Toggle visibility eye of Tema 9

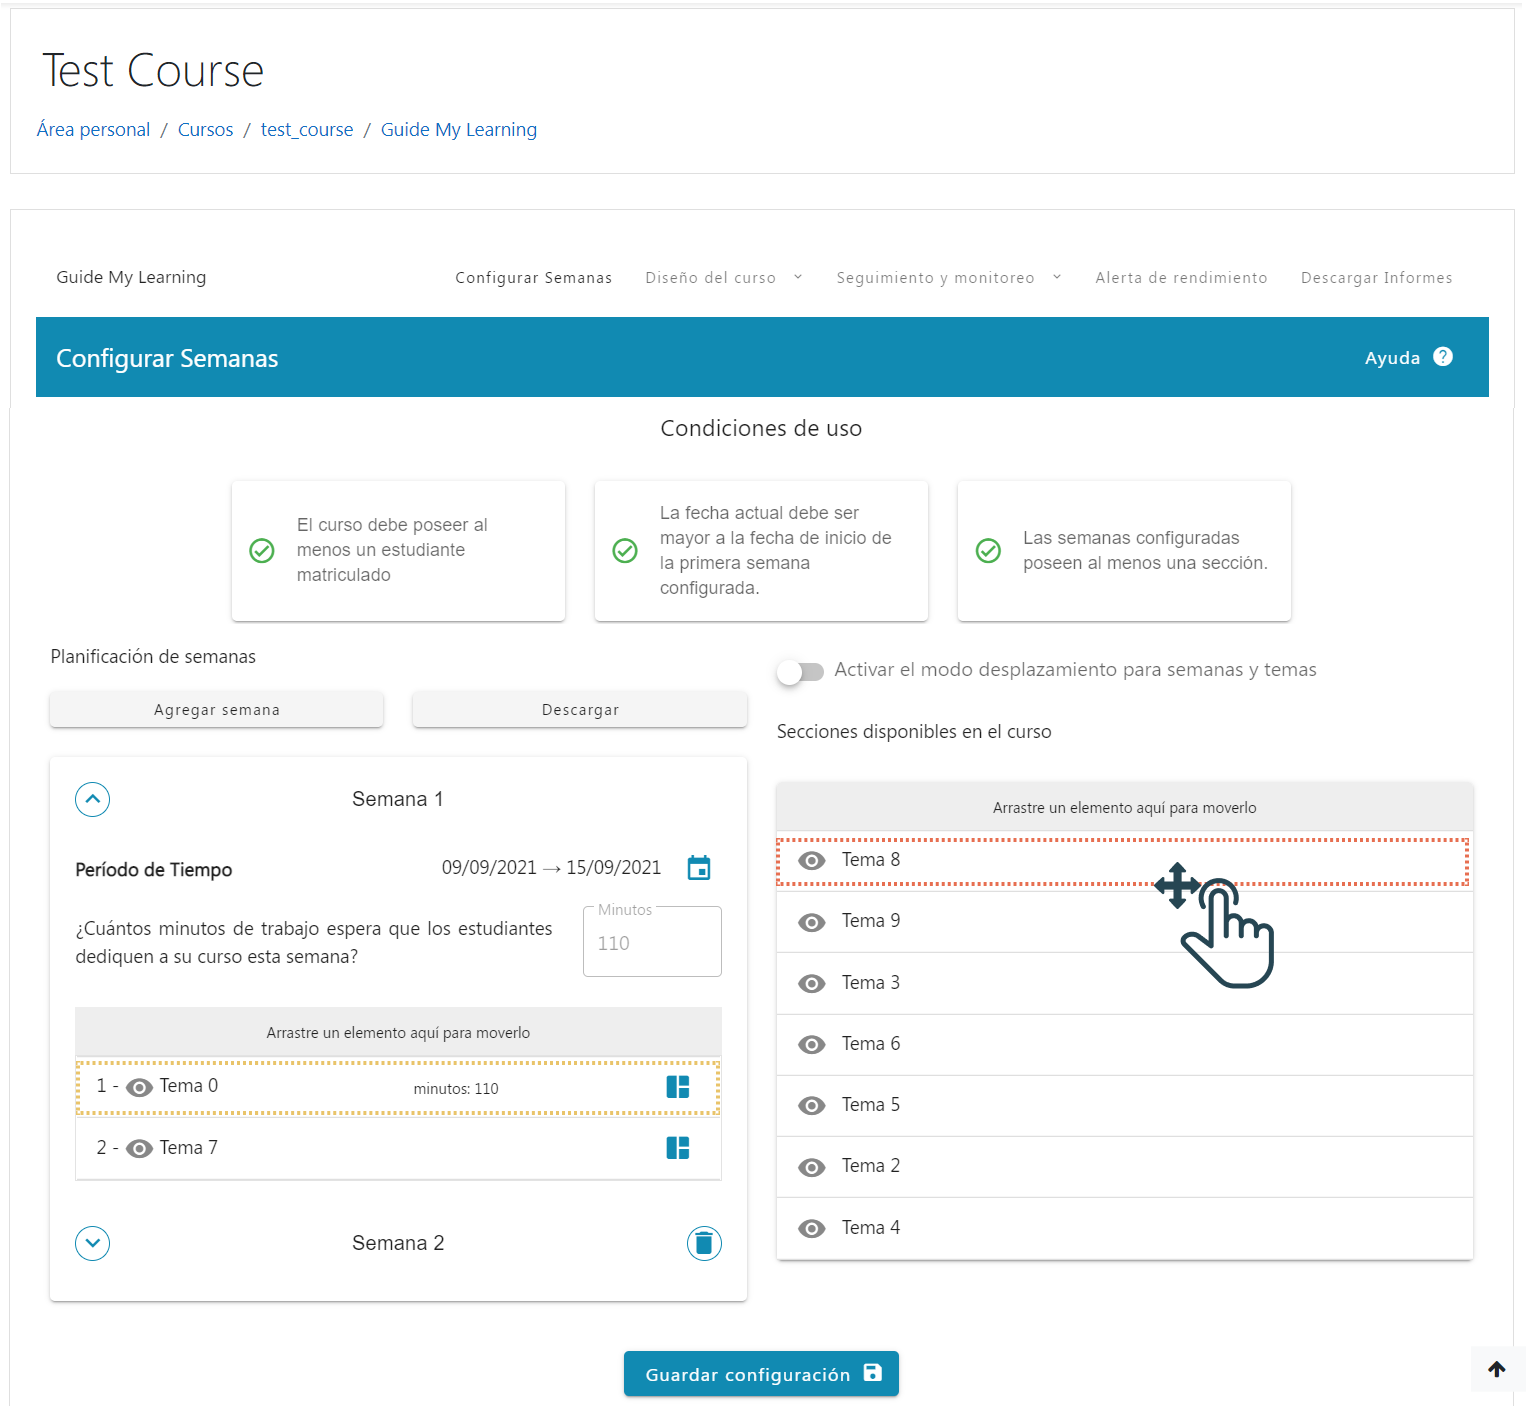[812, 922]
